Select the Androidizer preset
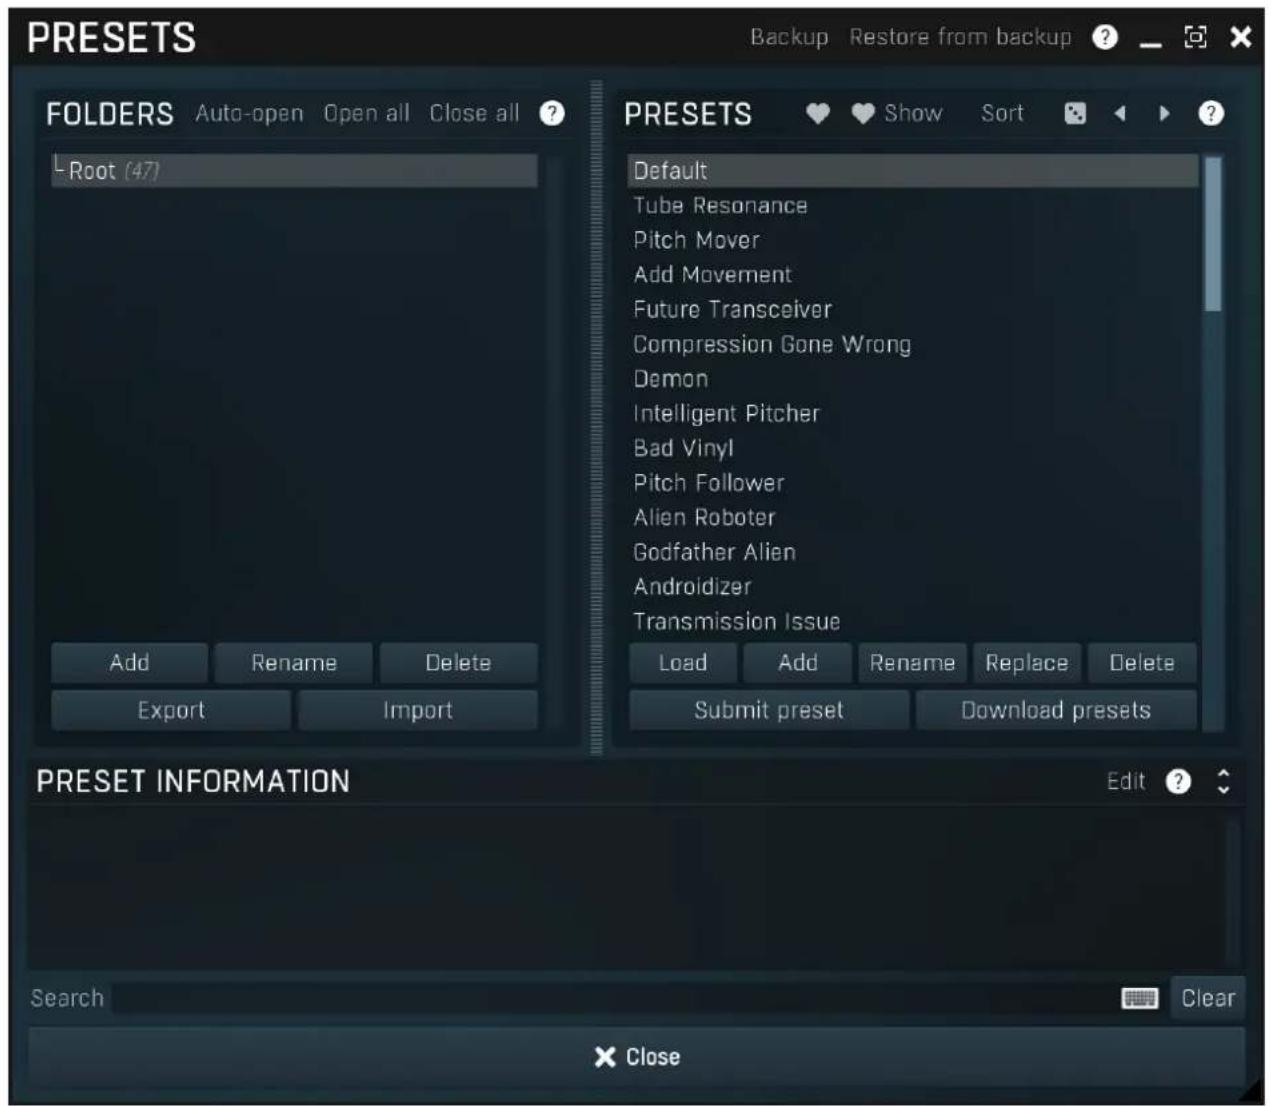 coord(913,587)
